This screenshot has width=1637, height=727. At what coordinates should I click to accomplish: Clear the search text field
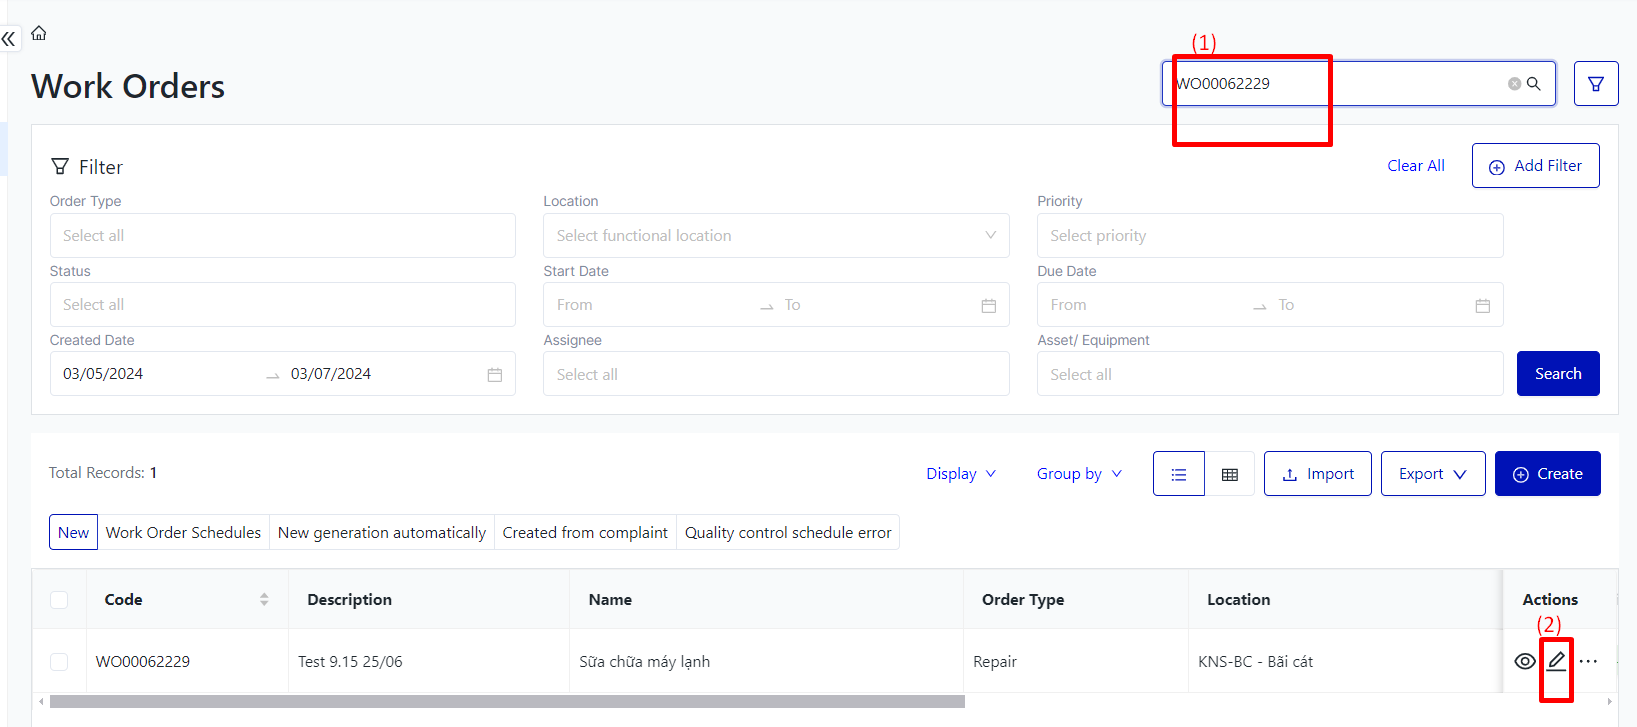tap(1514, 84)
